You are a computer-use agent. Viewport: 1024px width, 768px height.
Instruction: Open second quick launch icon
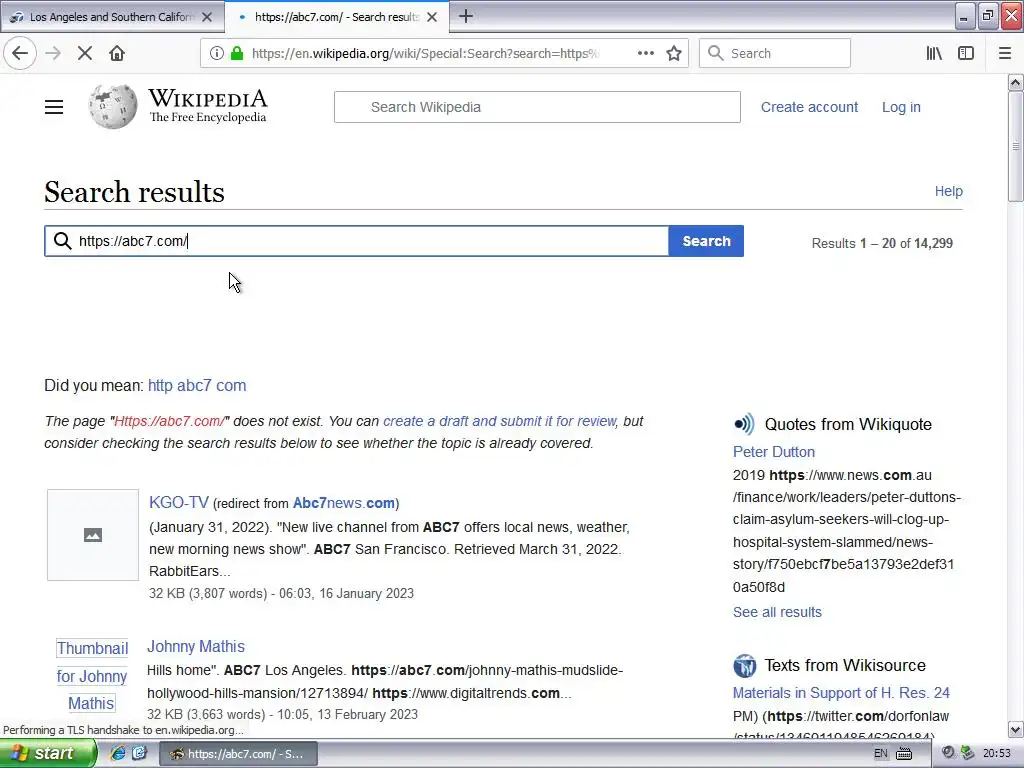click(140, 753)
